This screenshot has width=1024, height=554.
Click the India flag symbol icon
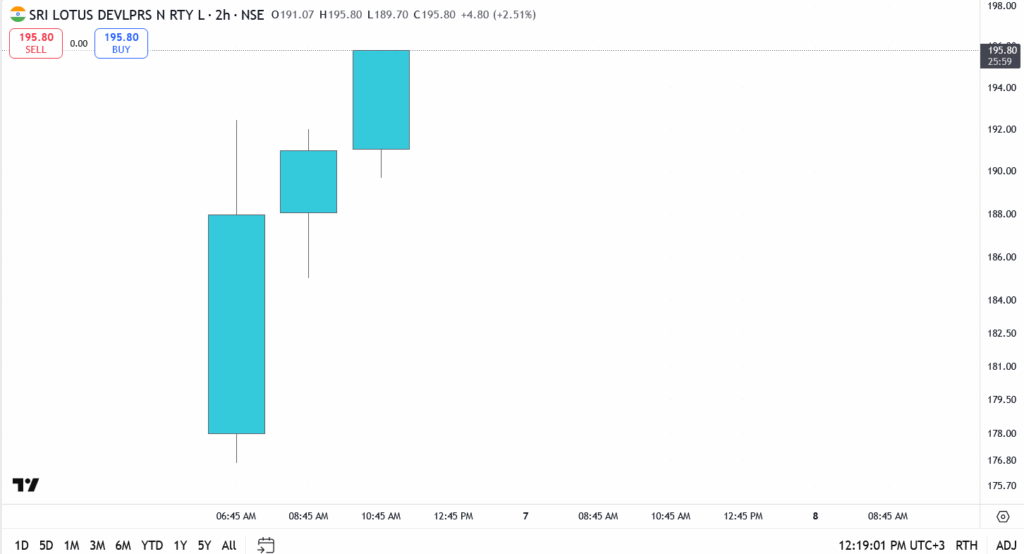tap(18, 15)
